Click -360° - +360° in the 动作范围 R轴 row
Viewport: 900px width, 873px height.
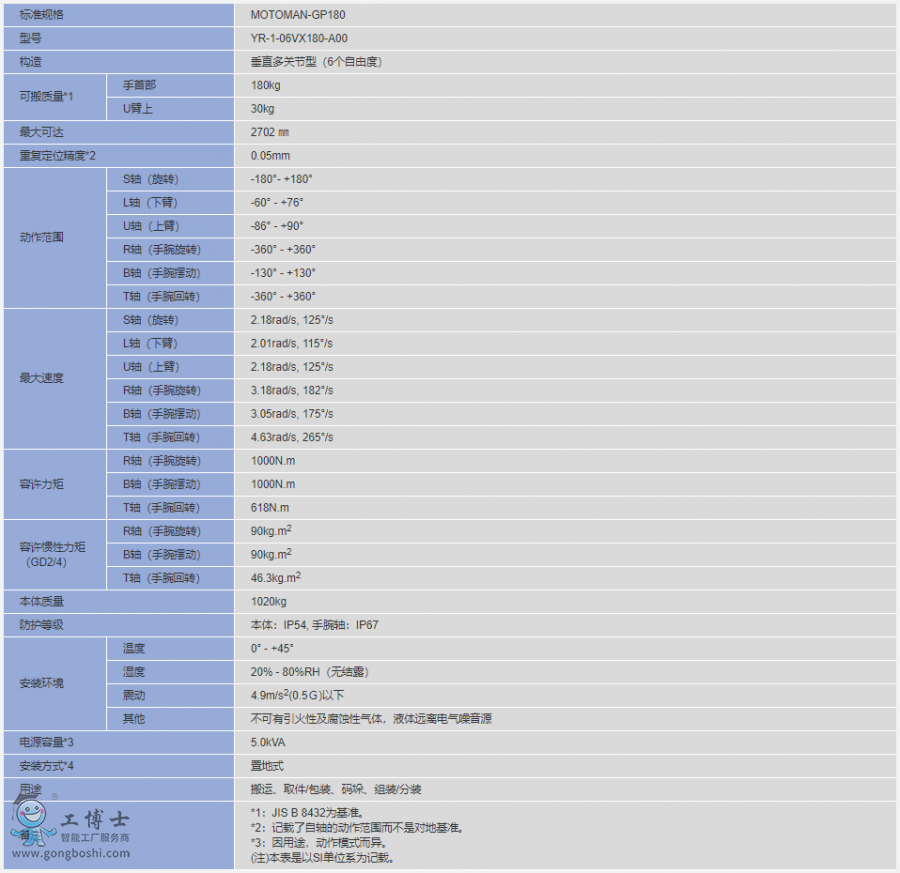click(x=283, y=250)
